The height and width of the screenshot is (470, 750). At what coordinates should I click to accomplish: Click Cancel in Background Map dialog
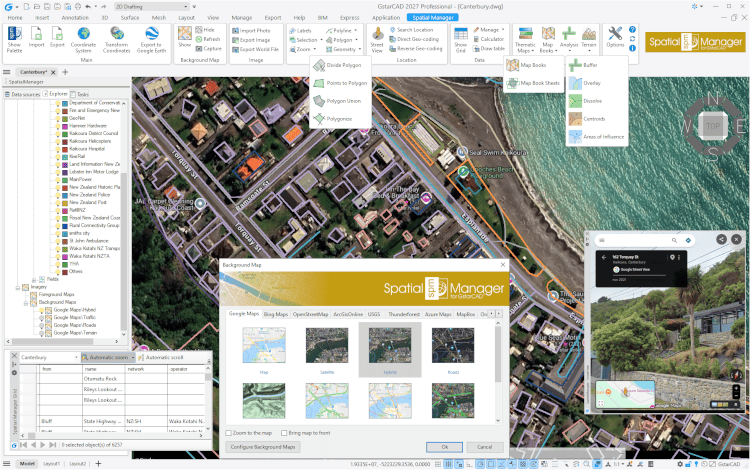pos(485,447)
